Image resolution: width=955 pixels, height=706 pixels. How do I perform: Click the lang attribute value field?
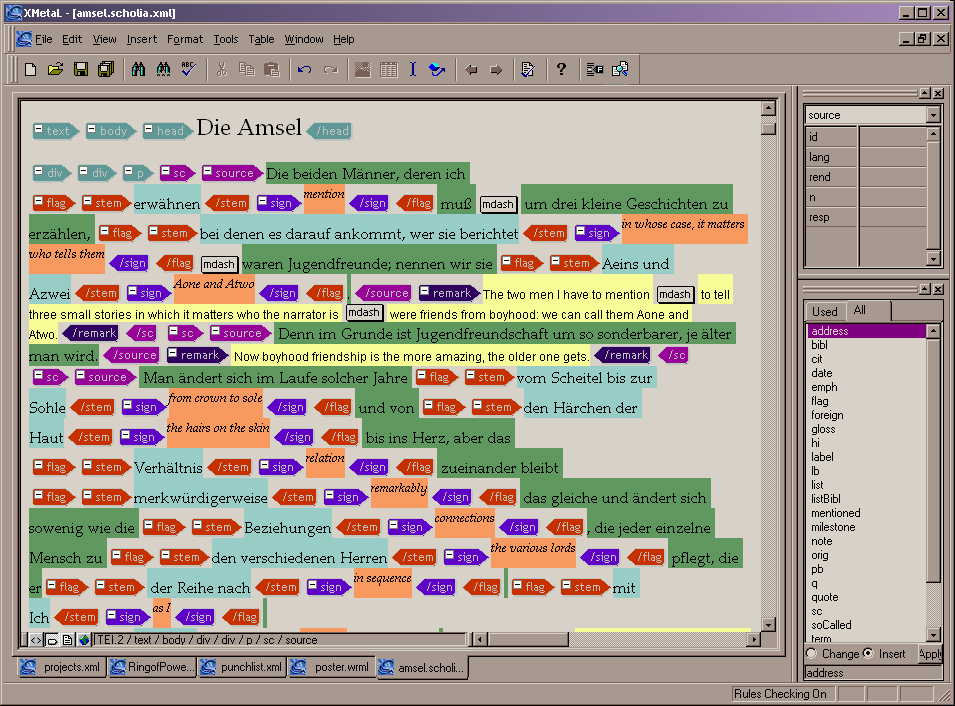(892, 157)
